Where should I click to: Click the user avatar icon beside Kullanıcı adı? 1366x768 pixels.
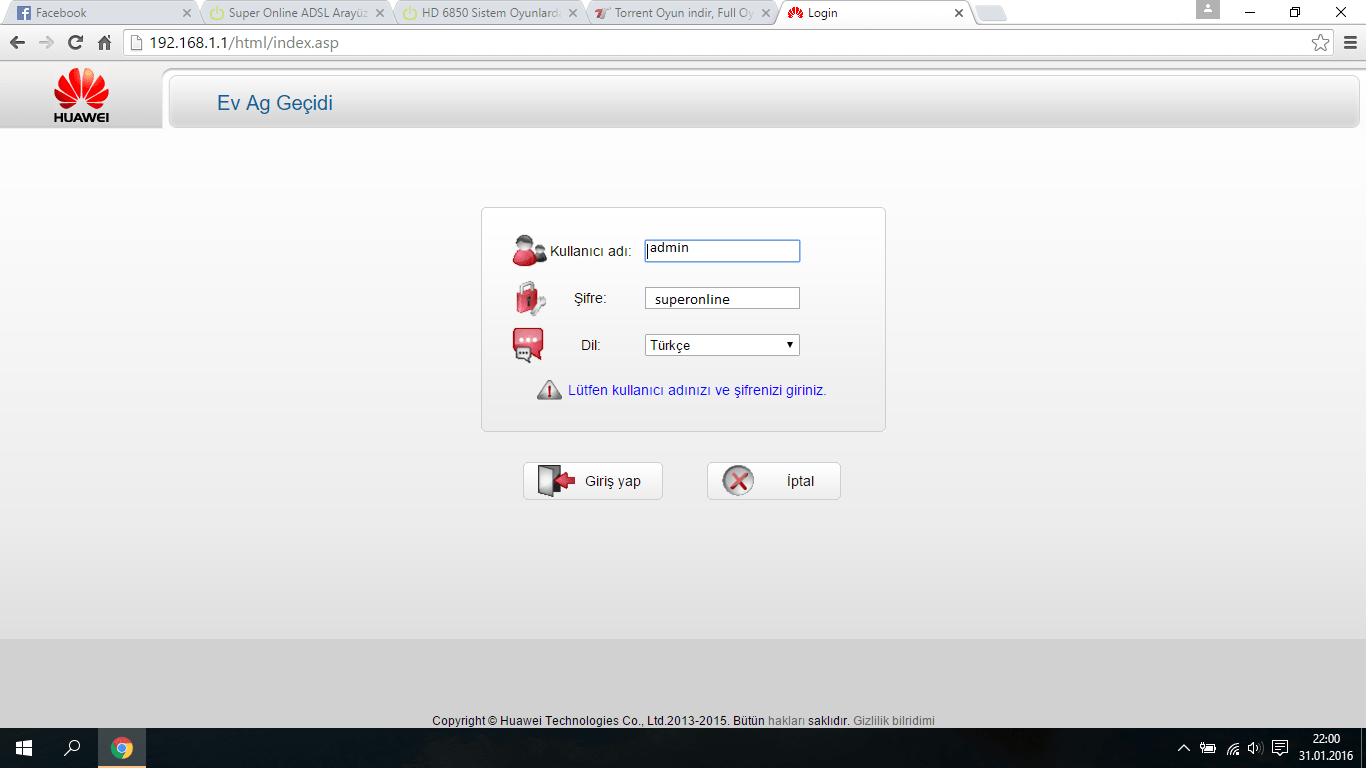click(x=529, y=250)
